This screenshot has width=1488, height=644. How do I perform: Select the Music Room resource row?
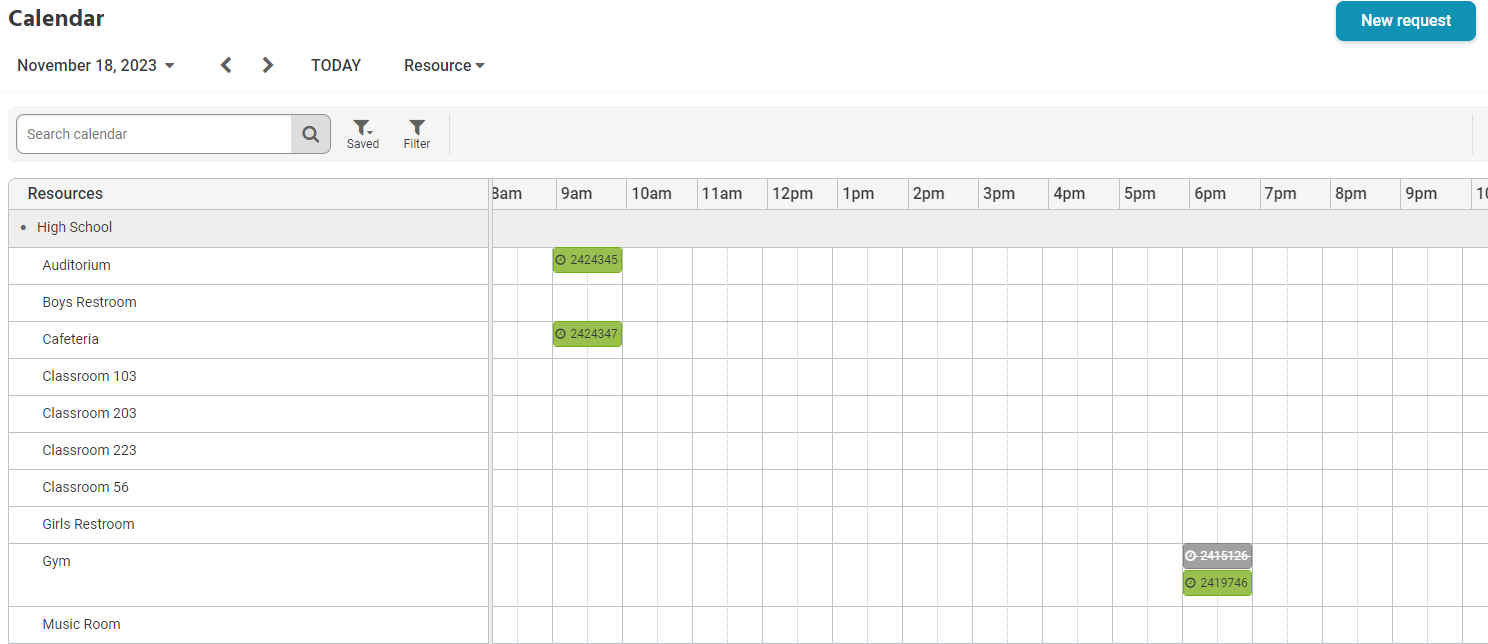(81, 623)
